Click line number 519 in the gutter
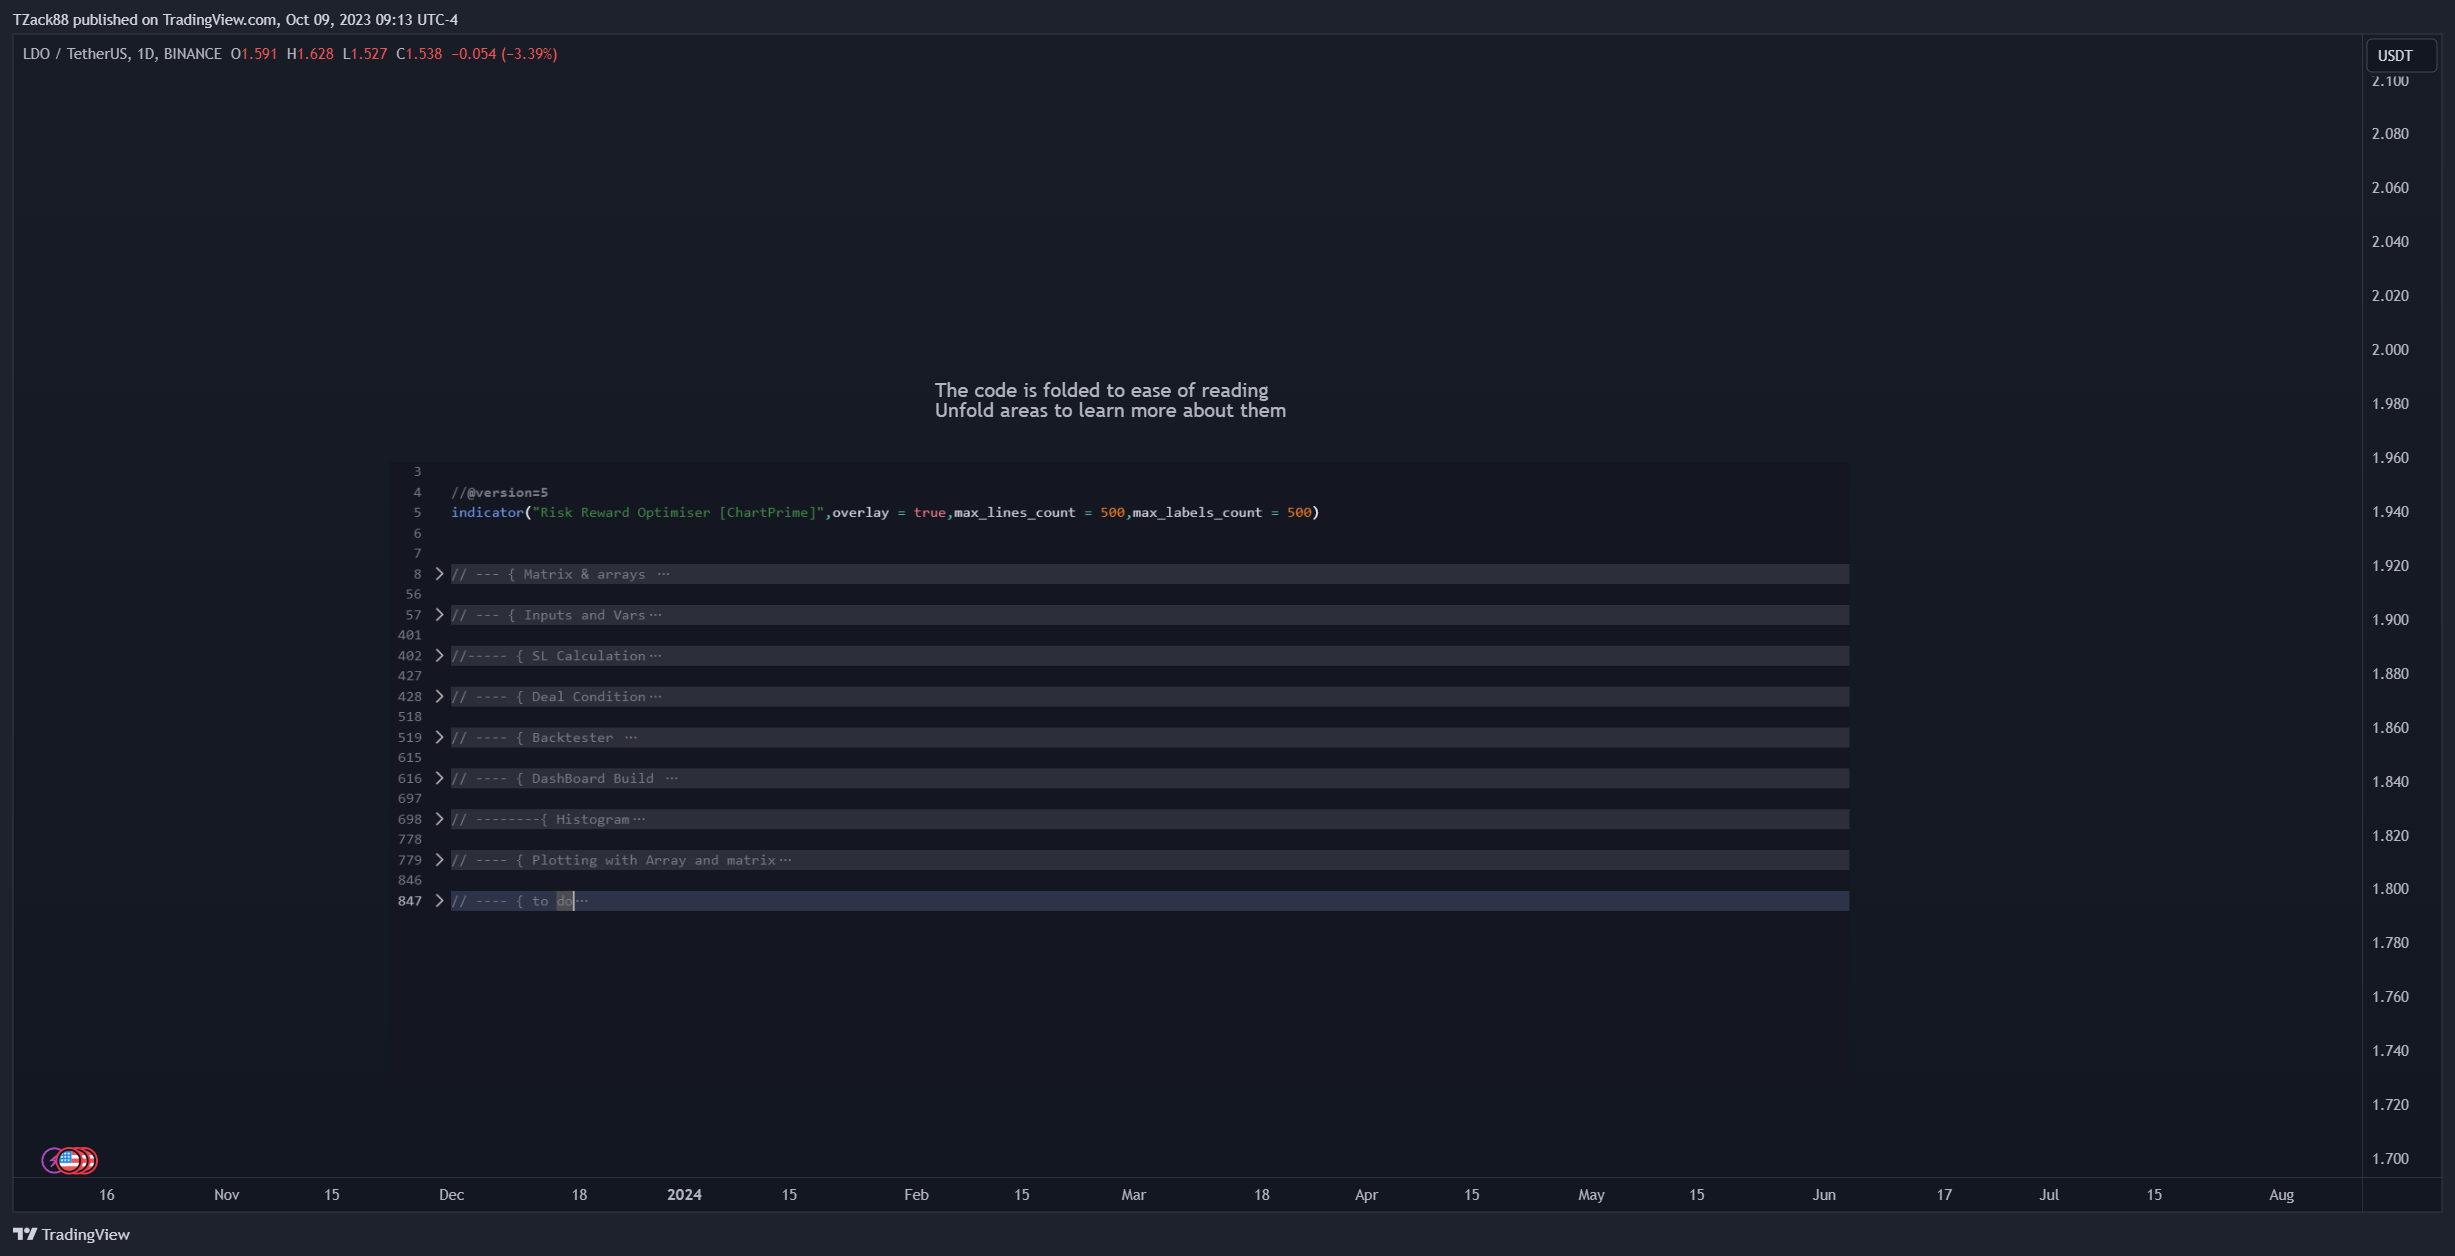 pos(410,738)
